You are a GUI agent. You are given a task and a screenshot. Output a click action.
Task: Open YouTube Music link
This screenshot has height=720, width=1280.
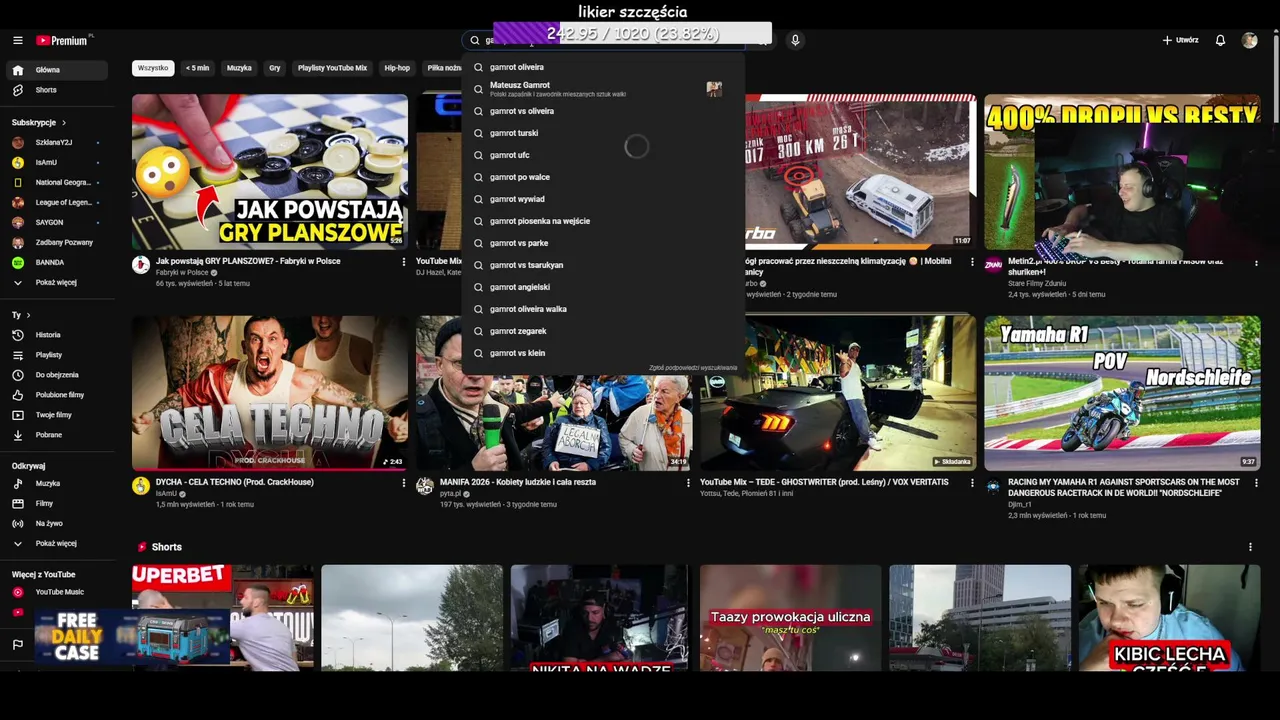click(56, 592)
